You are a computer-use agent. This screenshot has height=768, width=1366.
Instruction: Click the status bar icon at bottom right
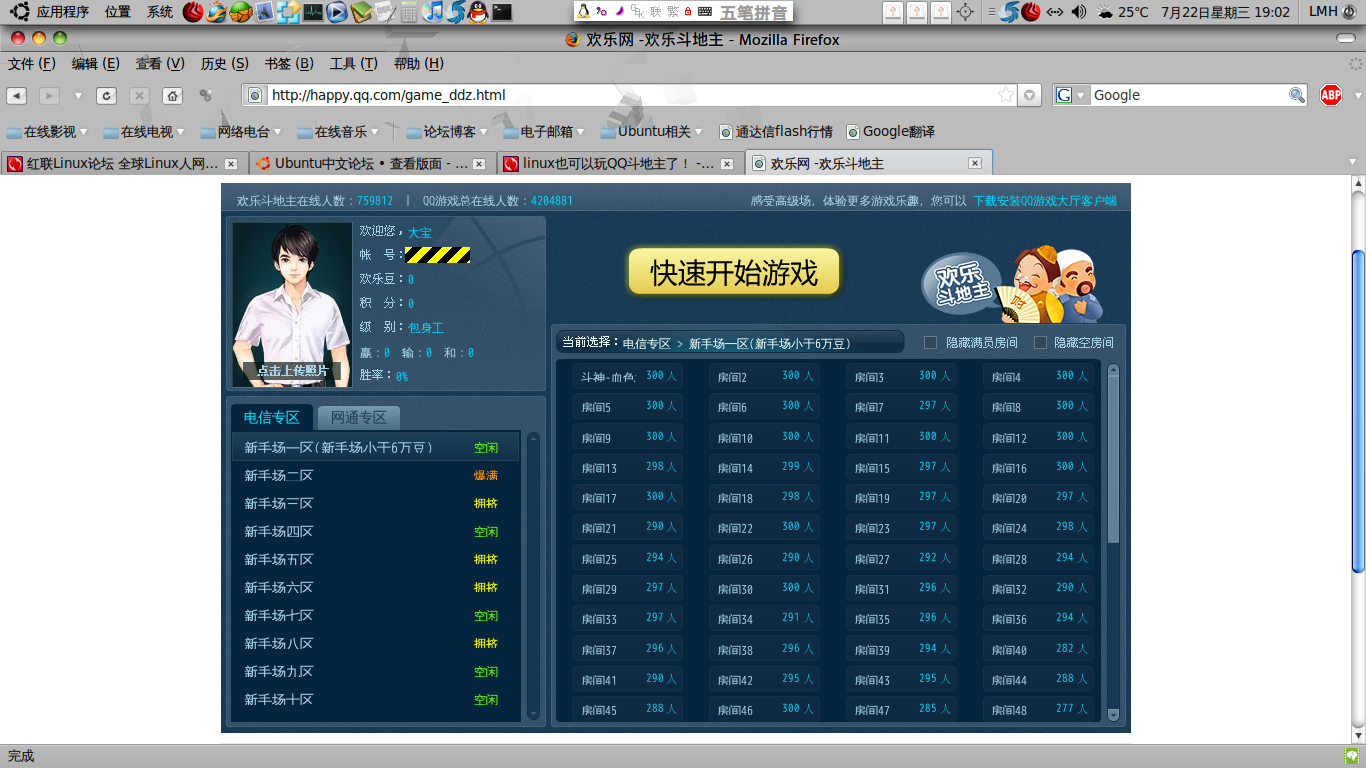pos(1352,756)
